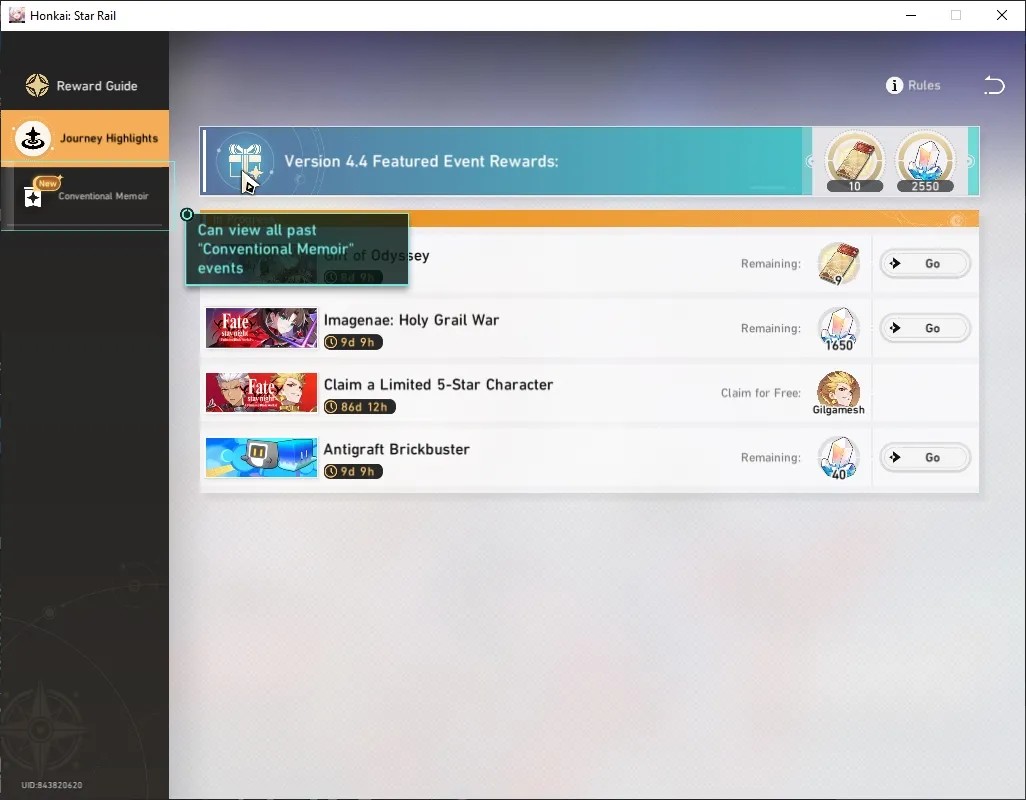Image resolution: width=1026 pixels, height=800 pixels.
Task: Click the ticket icon with 9 remaining
Action: [x=839, y=264]
